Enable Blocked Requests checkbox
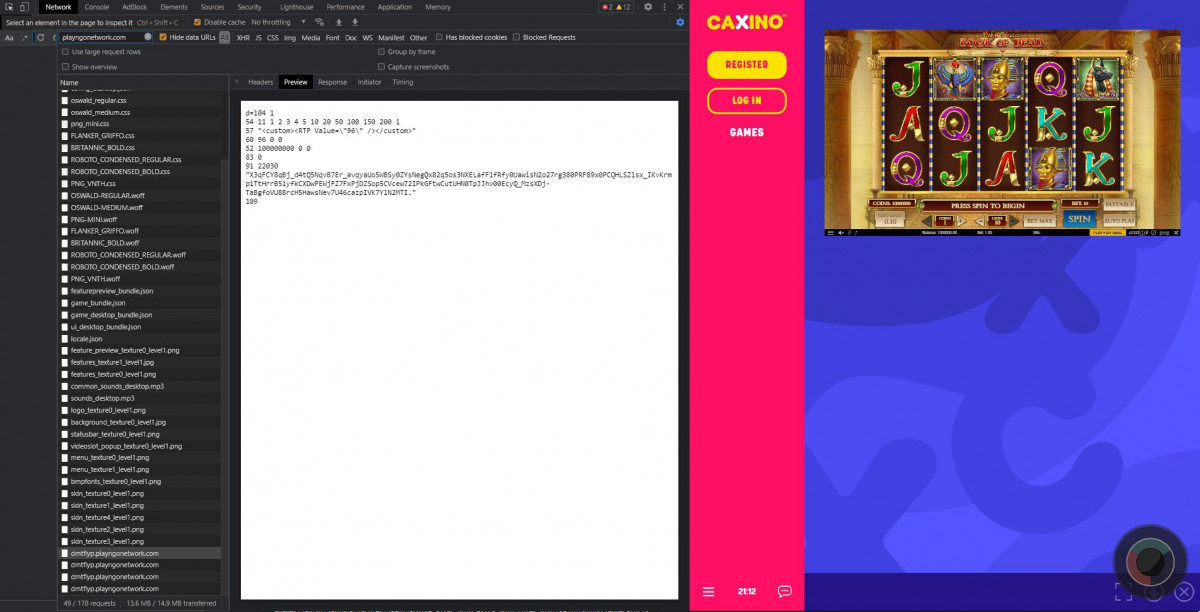Screen dimensions: 1200x612 (x=516, y=37)
